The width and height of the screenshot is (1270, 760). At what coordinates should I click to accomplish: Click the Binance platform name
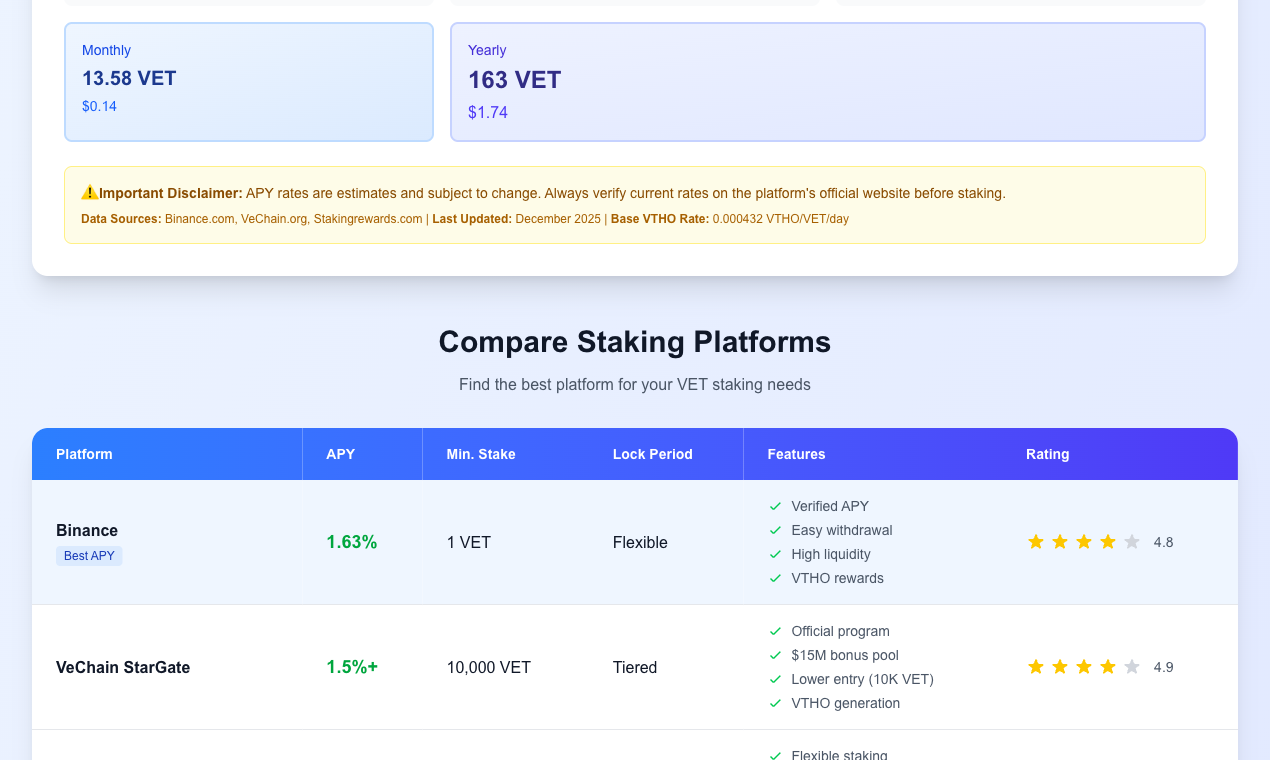click(x=87, y=530)
